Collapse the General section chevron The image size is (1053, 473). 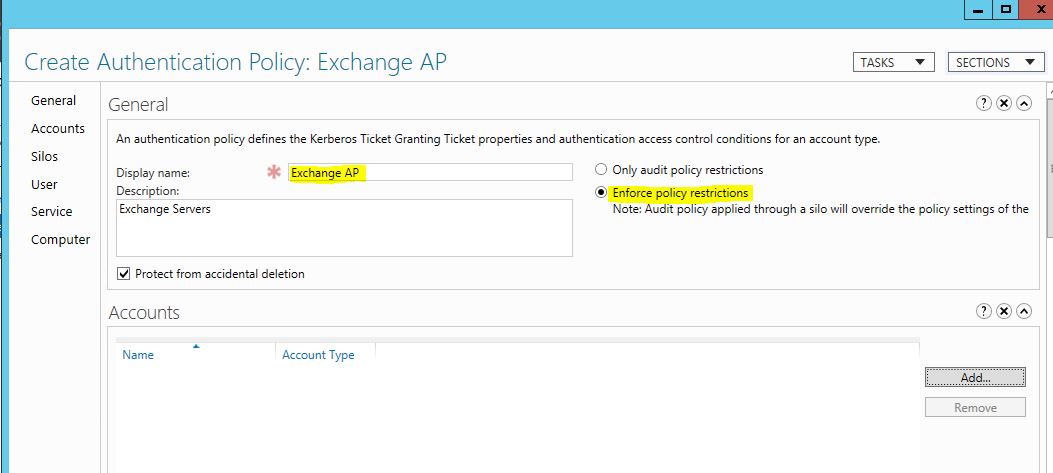click(1024, 103)
